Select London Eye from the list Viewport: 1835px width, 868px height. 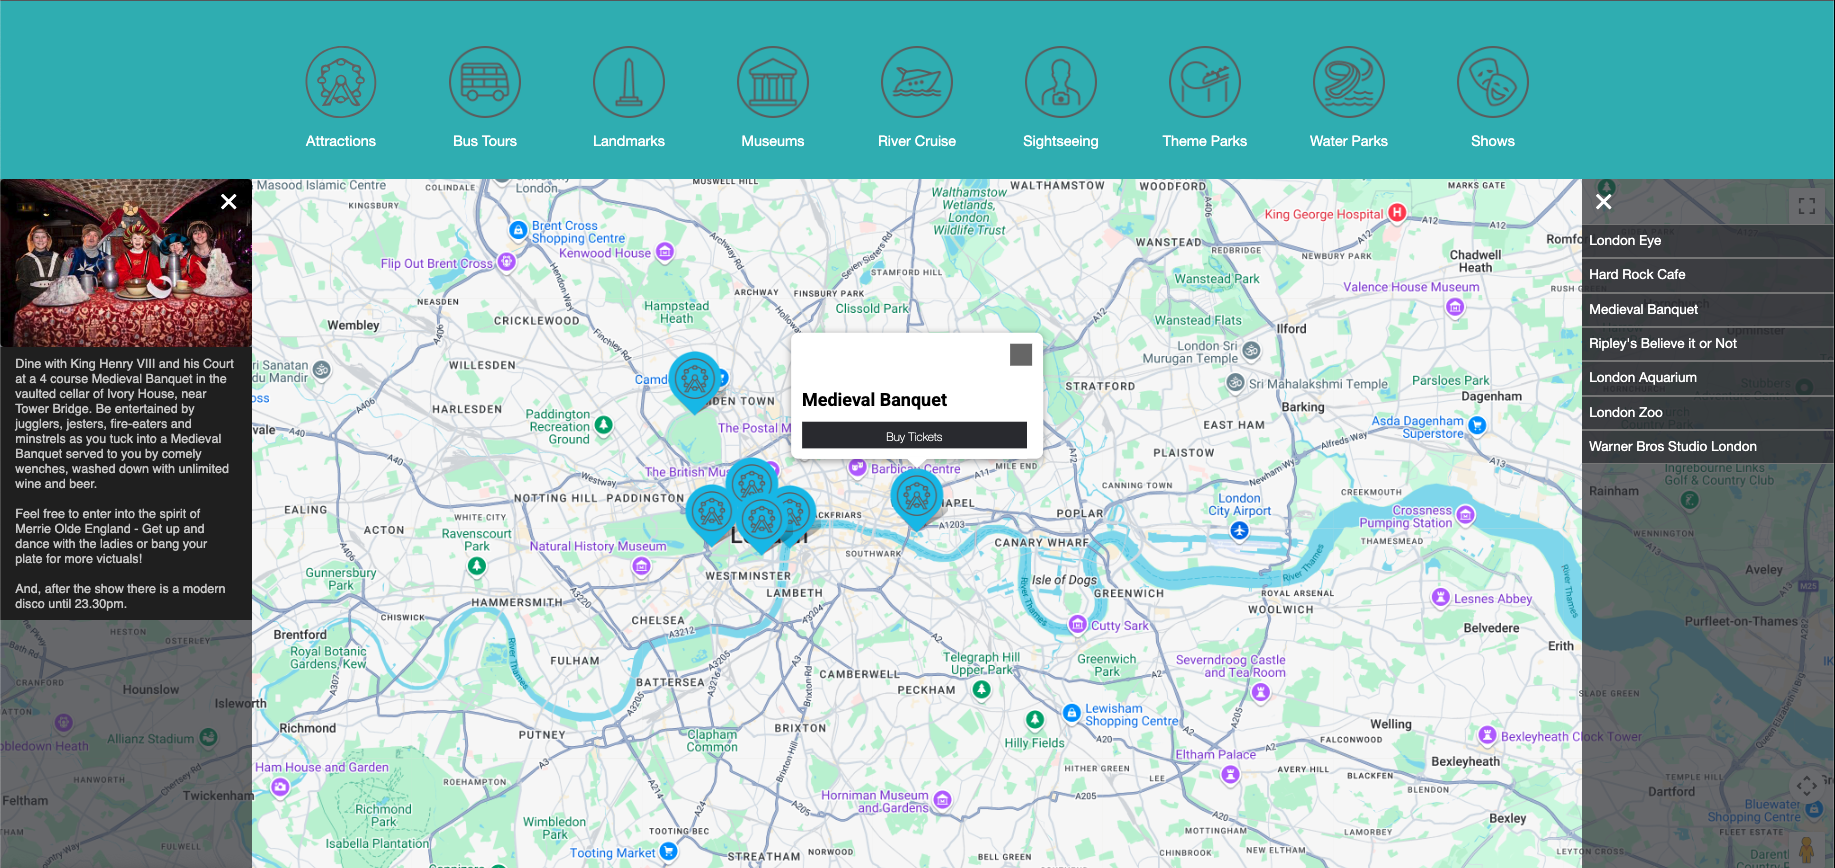coord(1708,240)
